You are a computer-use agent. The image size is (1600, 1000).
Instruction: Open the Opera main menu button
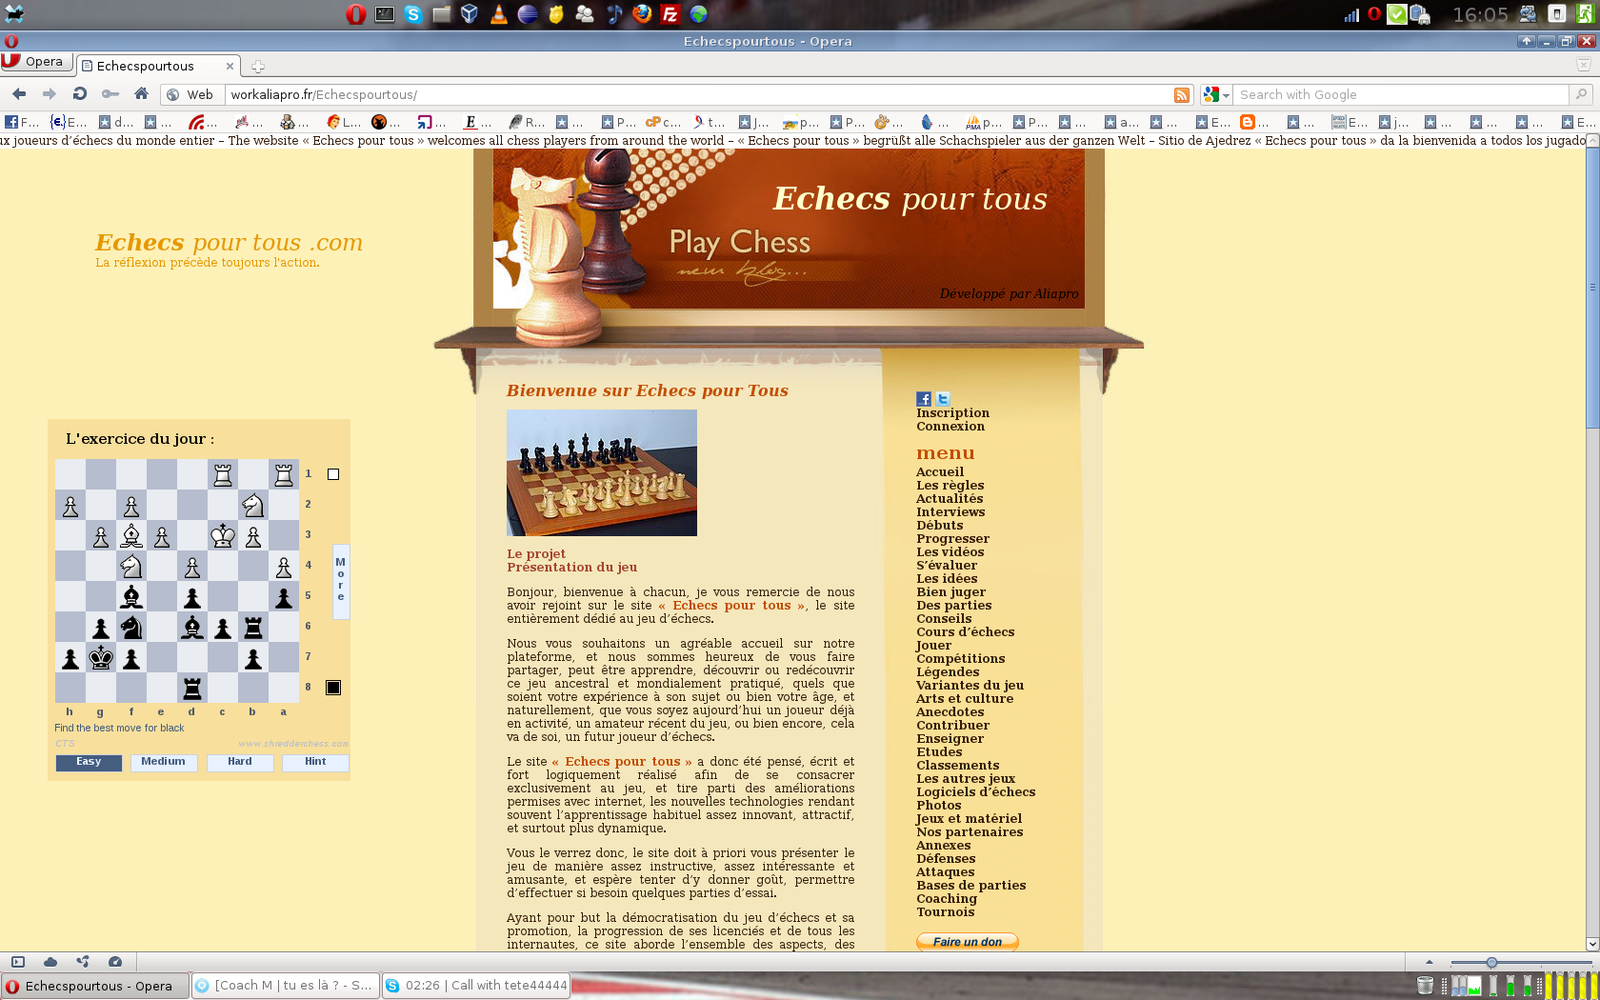34,62
